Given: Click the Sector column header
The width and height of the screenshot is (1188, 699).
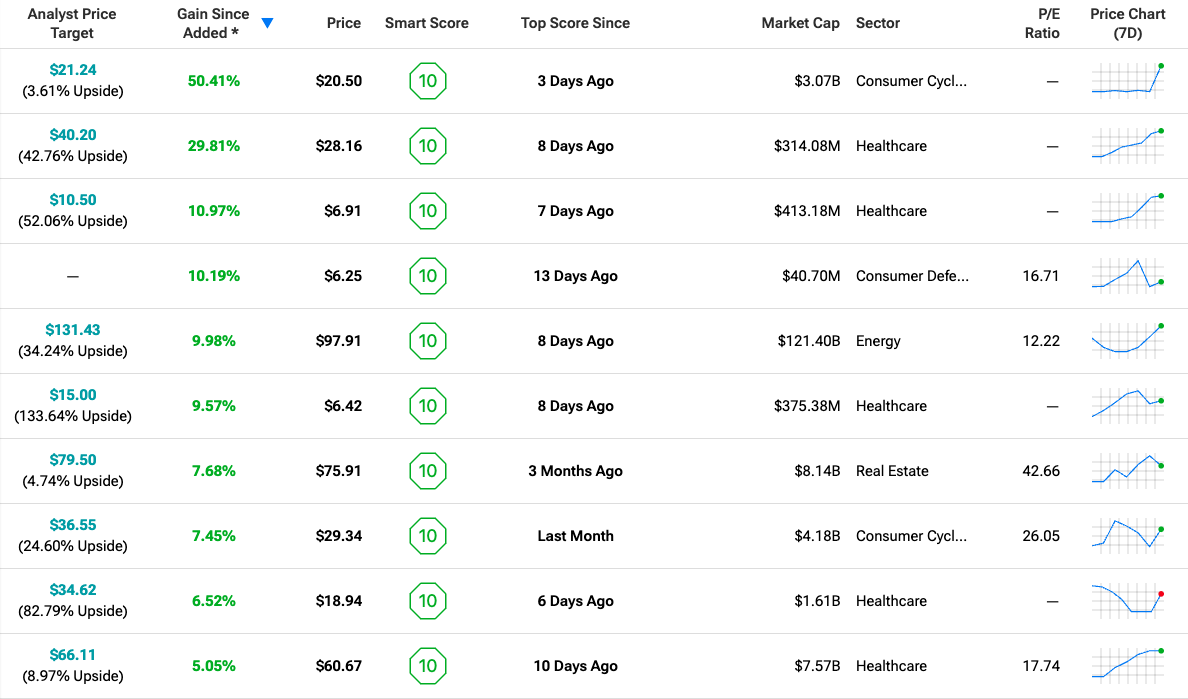Looking at the screenshot, I should tap(878, 23).
